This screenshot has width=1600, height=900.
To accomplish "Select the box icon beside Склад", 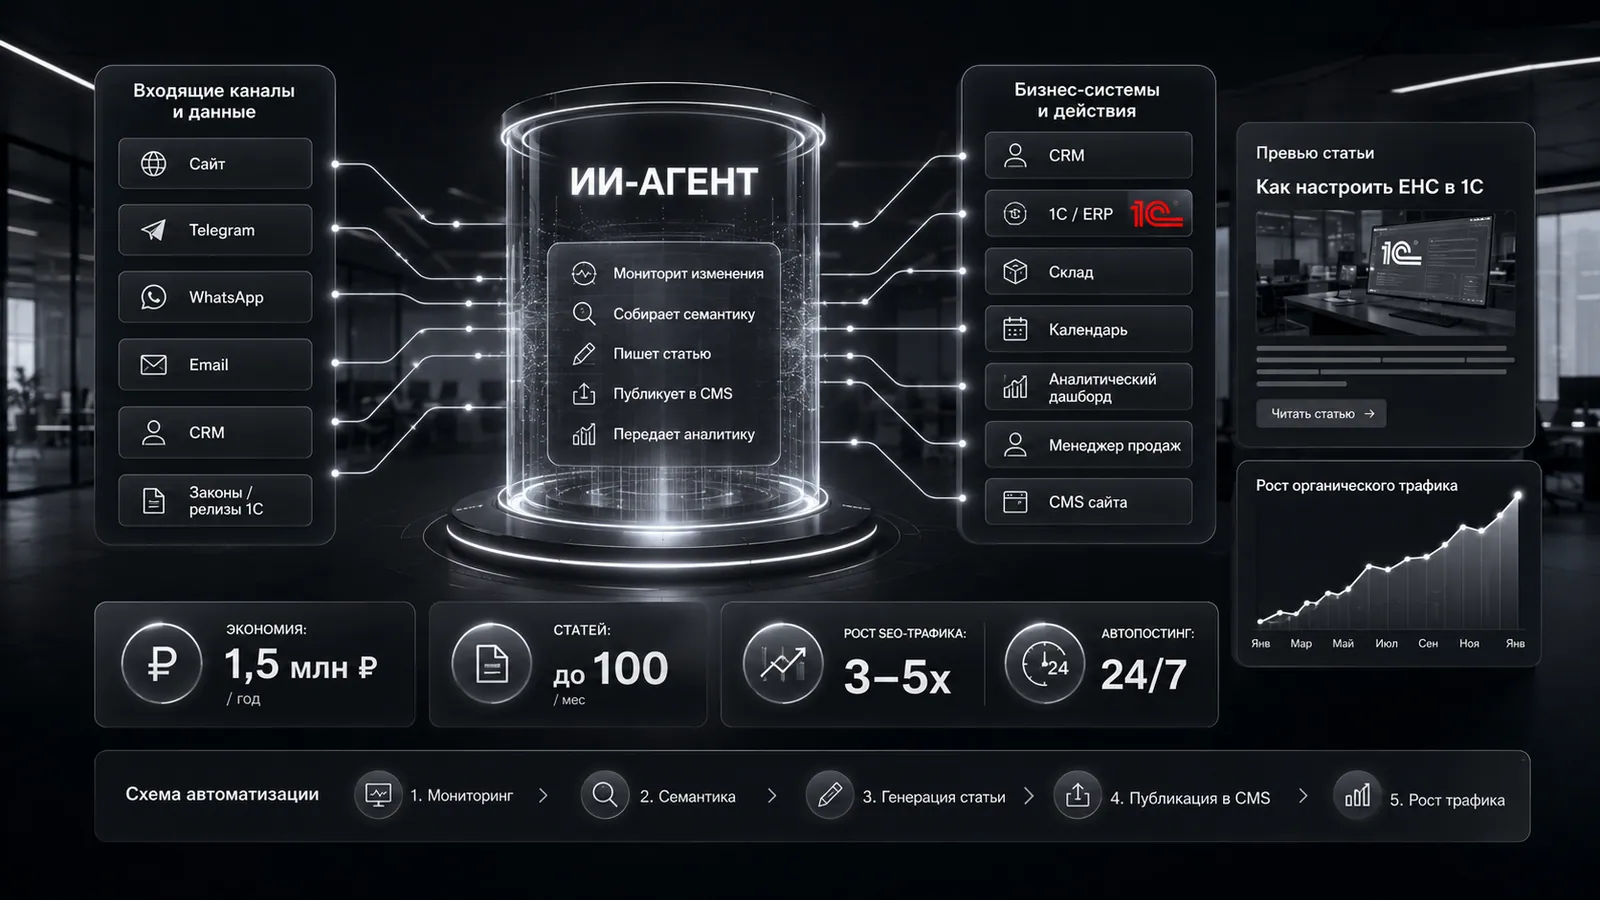I will point(1015,271).
